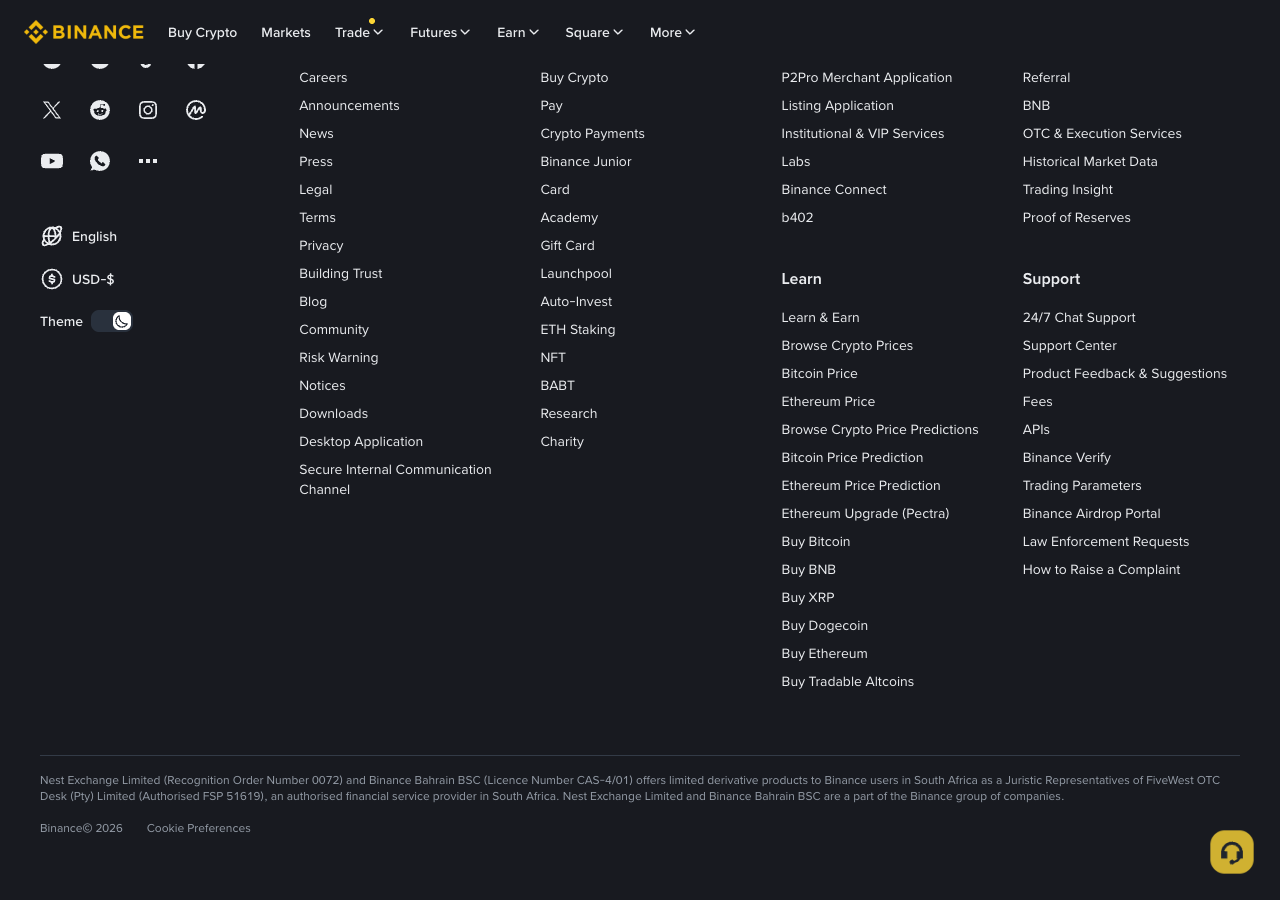Select Buy Crypto in the top navigation bar
Image resolution: width=1280 pixels, height=900 pixels.
pos(202,32)
